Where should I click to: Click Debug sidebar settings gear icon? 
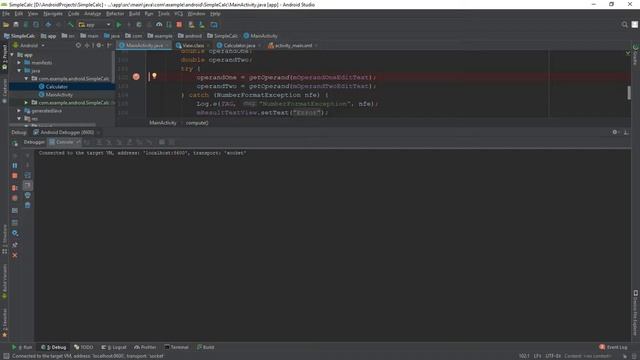pos(15,233)
